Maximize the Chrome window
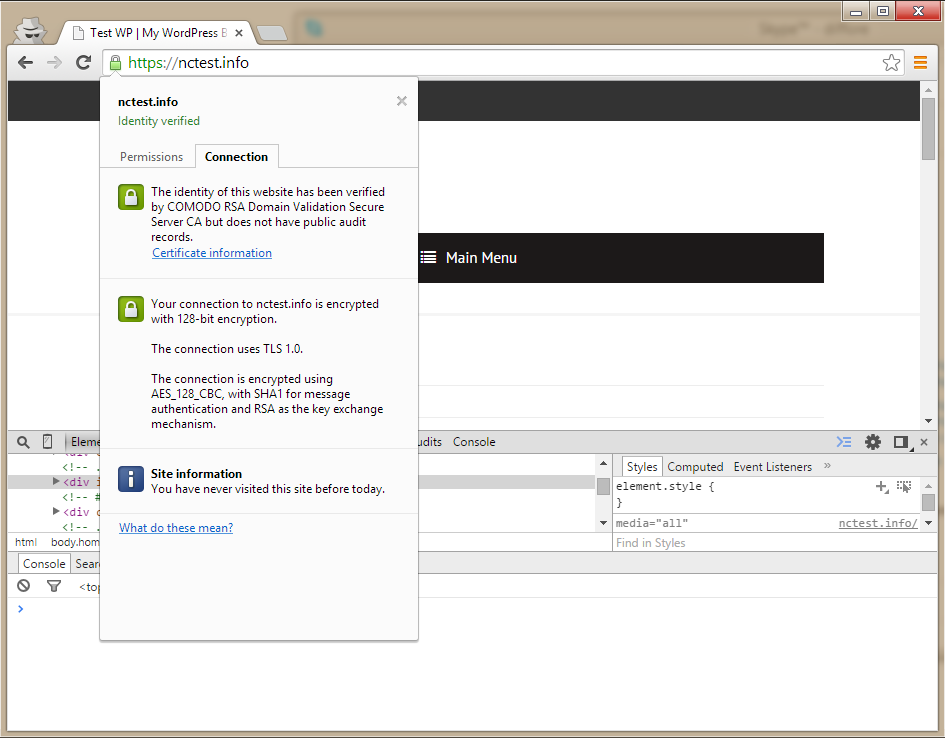Screen dimensions: 945x738 pos(883,11)
